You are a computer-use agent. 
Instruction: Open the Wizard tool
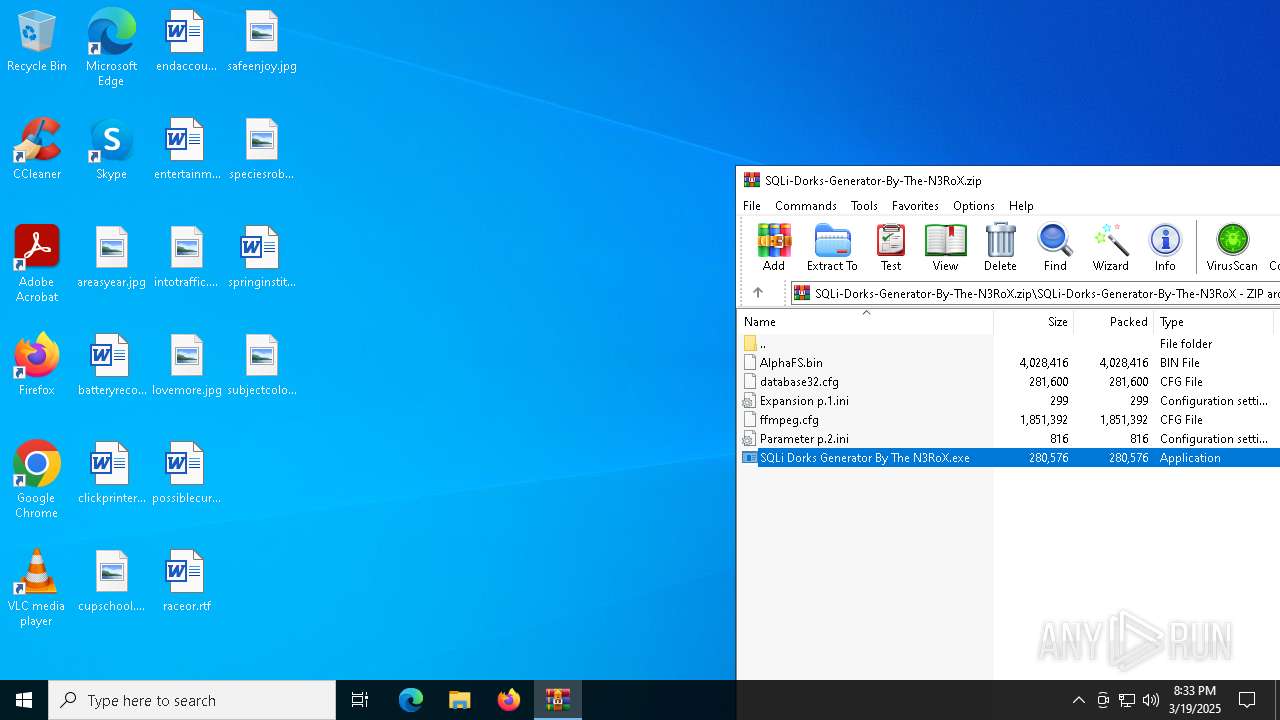coord(1110,247)
